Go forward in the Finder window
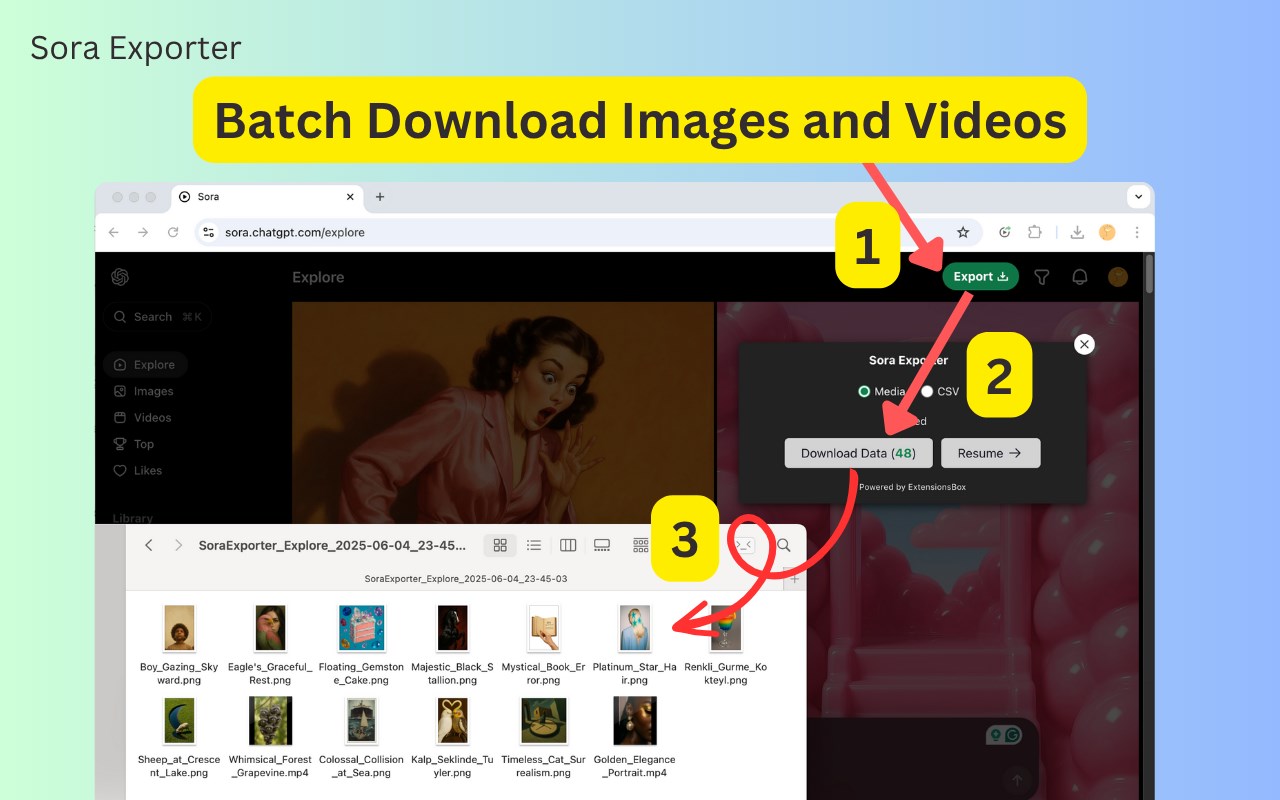1280x800 pixels. coord(178,545)
